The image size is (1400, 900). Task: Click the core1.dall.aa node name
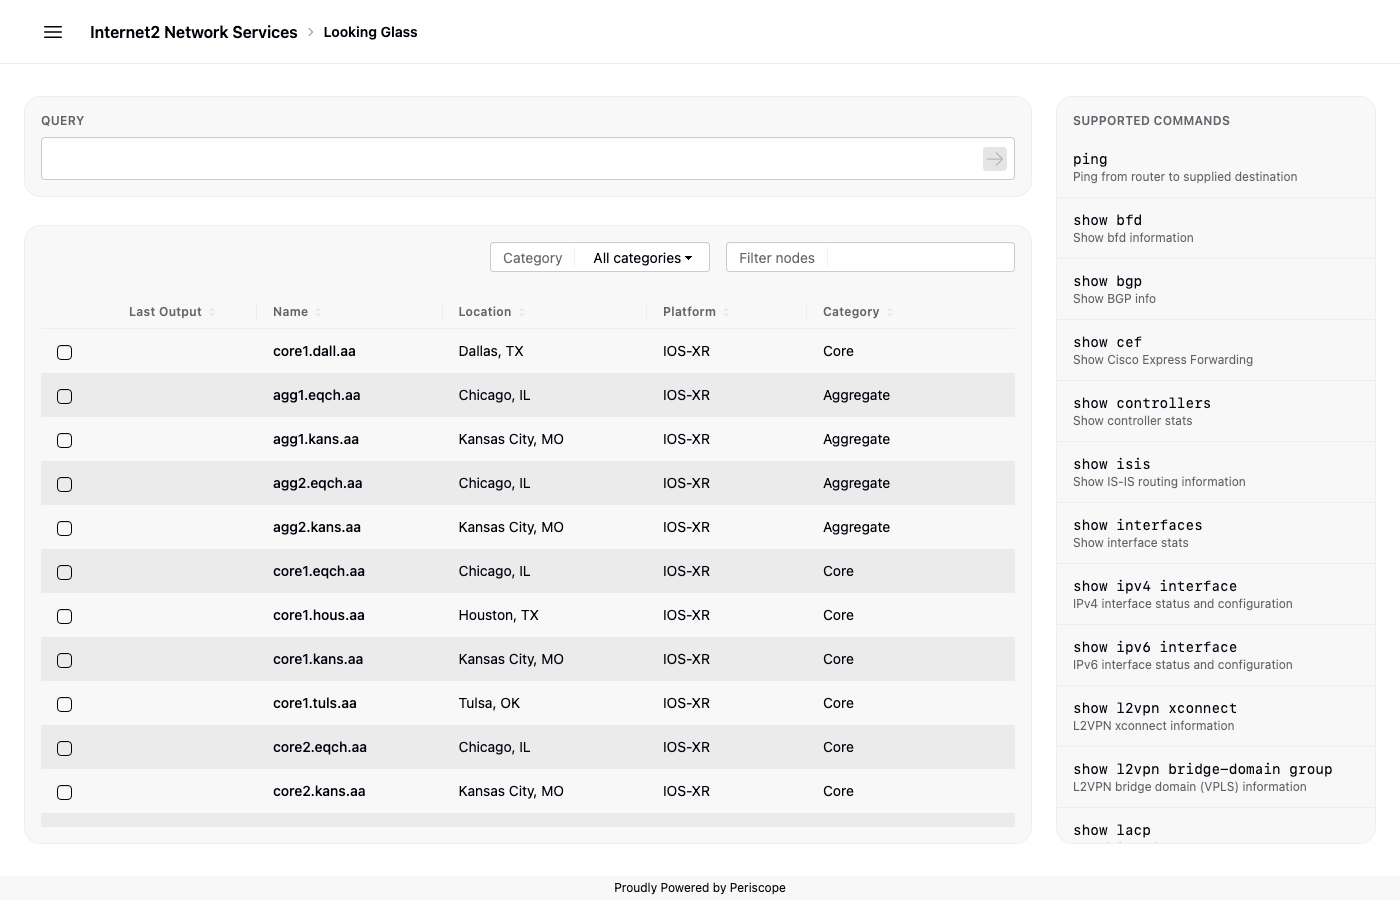point(314,352)
